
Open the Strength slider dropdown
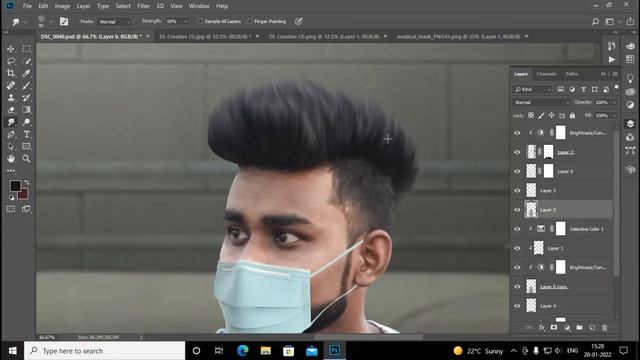pyautogui.click(x=186, y=21)
